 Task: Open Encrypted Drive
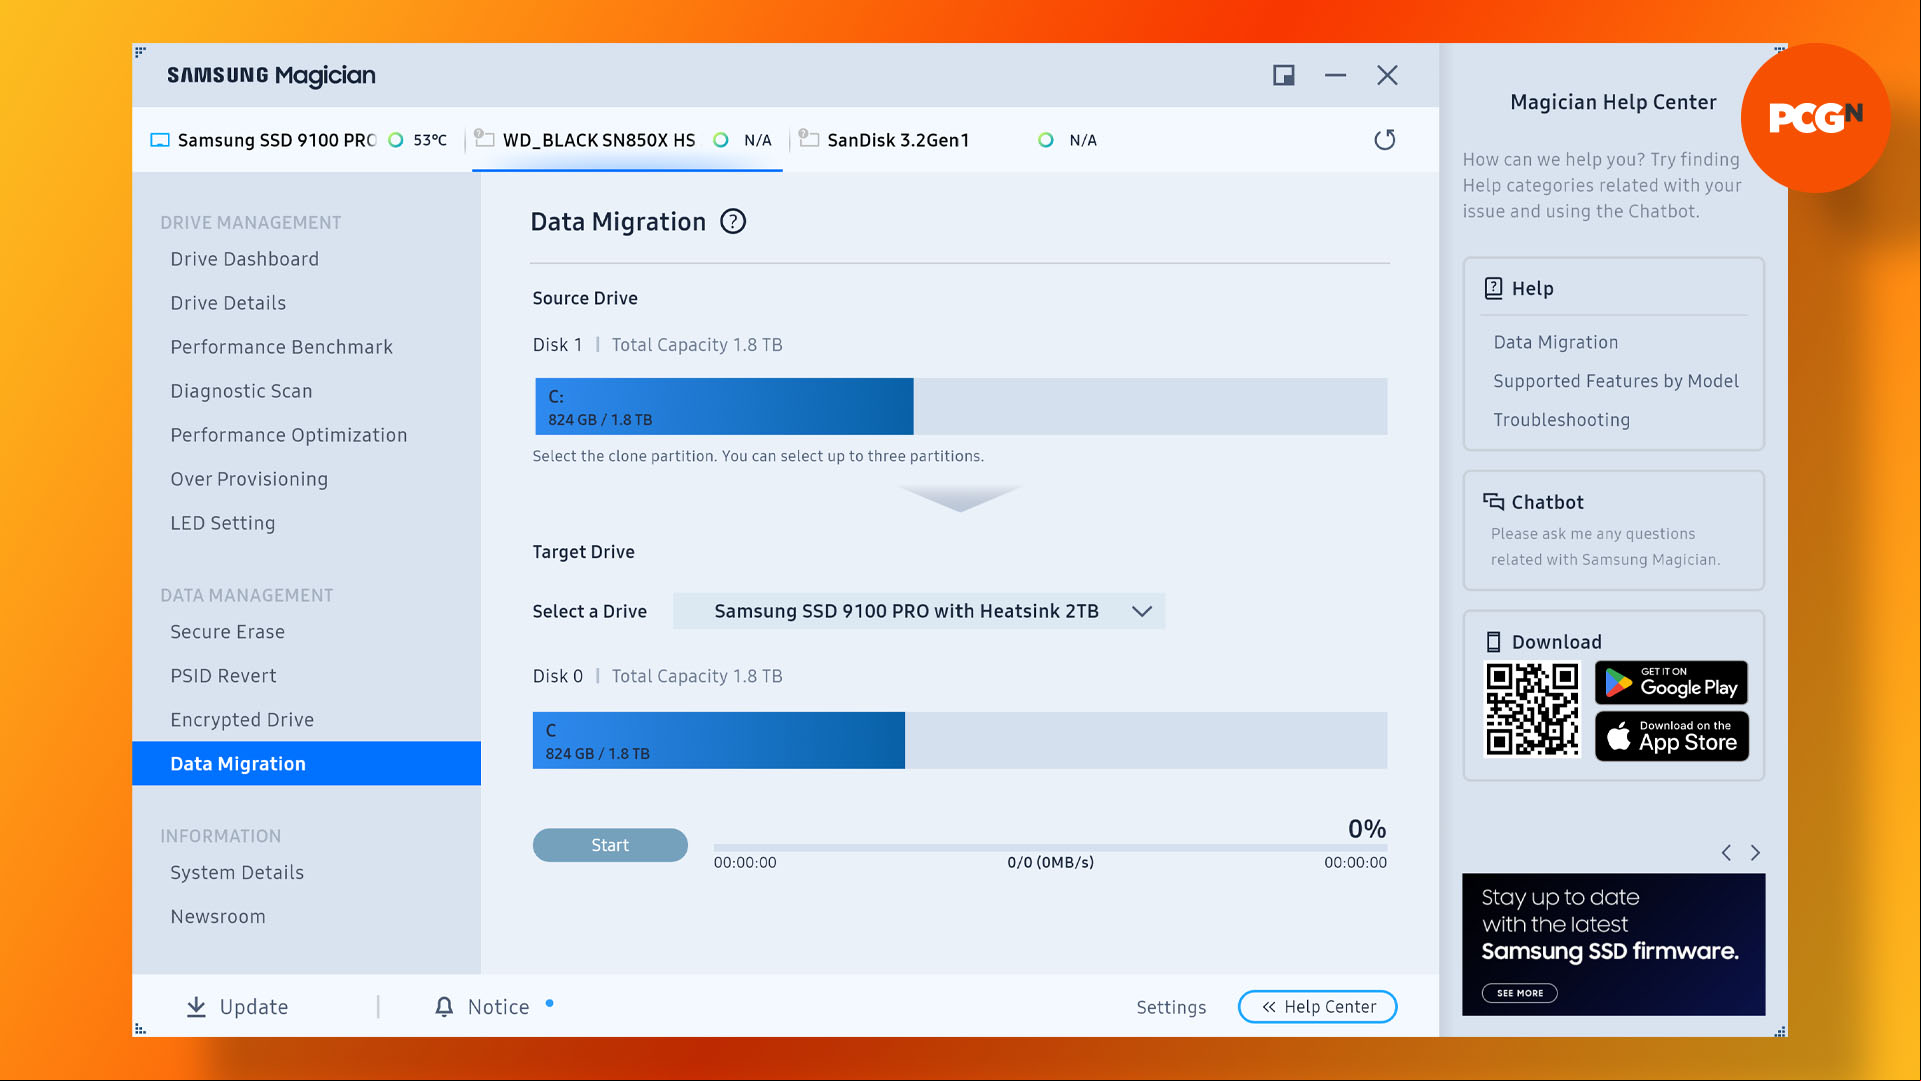242,720
